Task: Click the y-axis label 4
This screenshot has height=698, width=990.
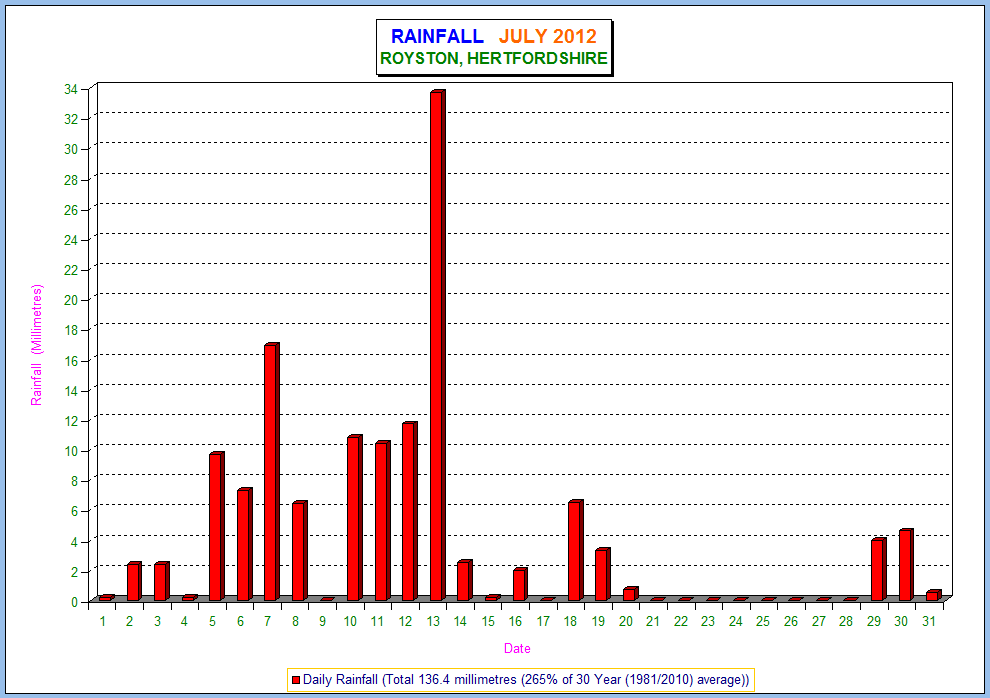Action: pyautogui.click(x=75, y=542)
